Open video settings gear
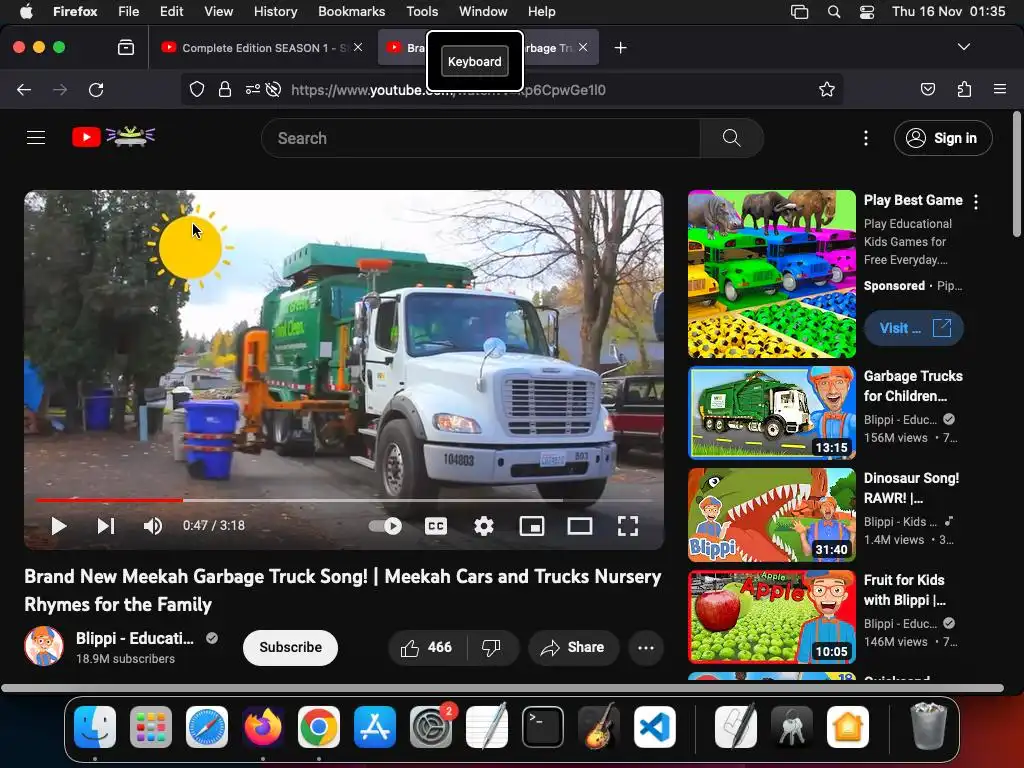 tap(483, 526)
